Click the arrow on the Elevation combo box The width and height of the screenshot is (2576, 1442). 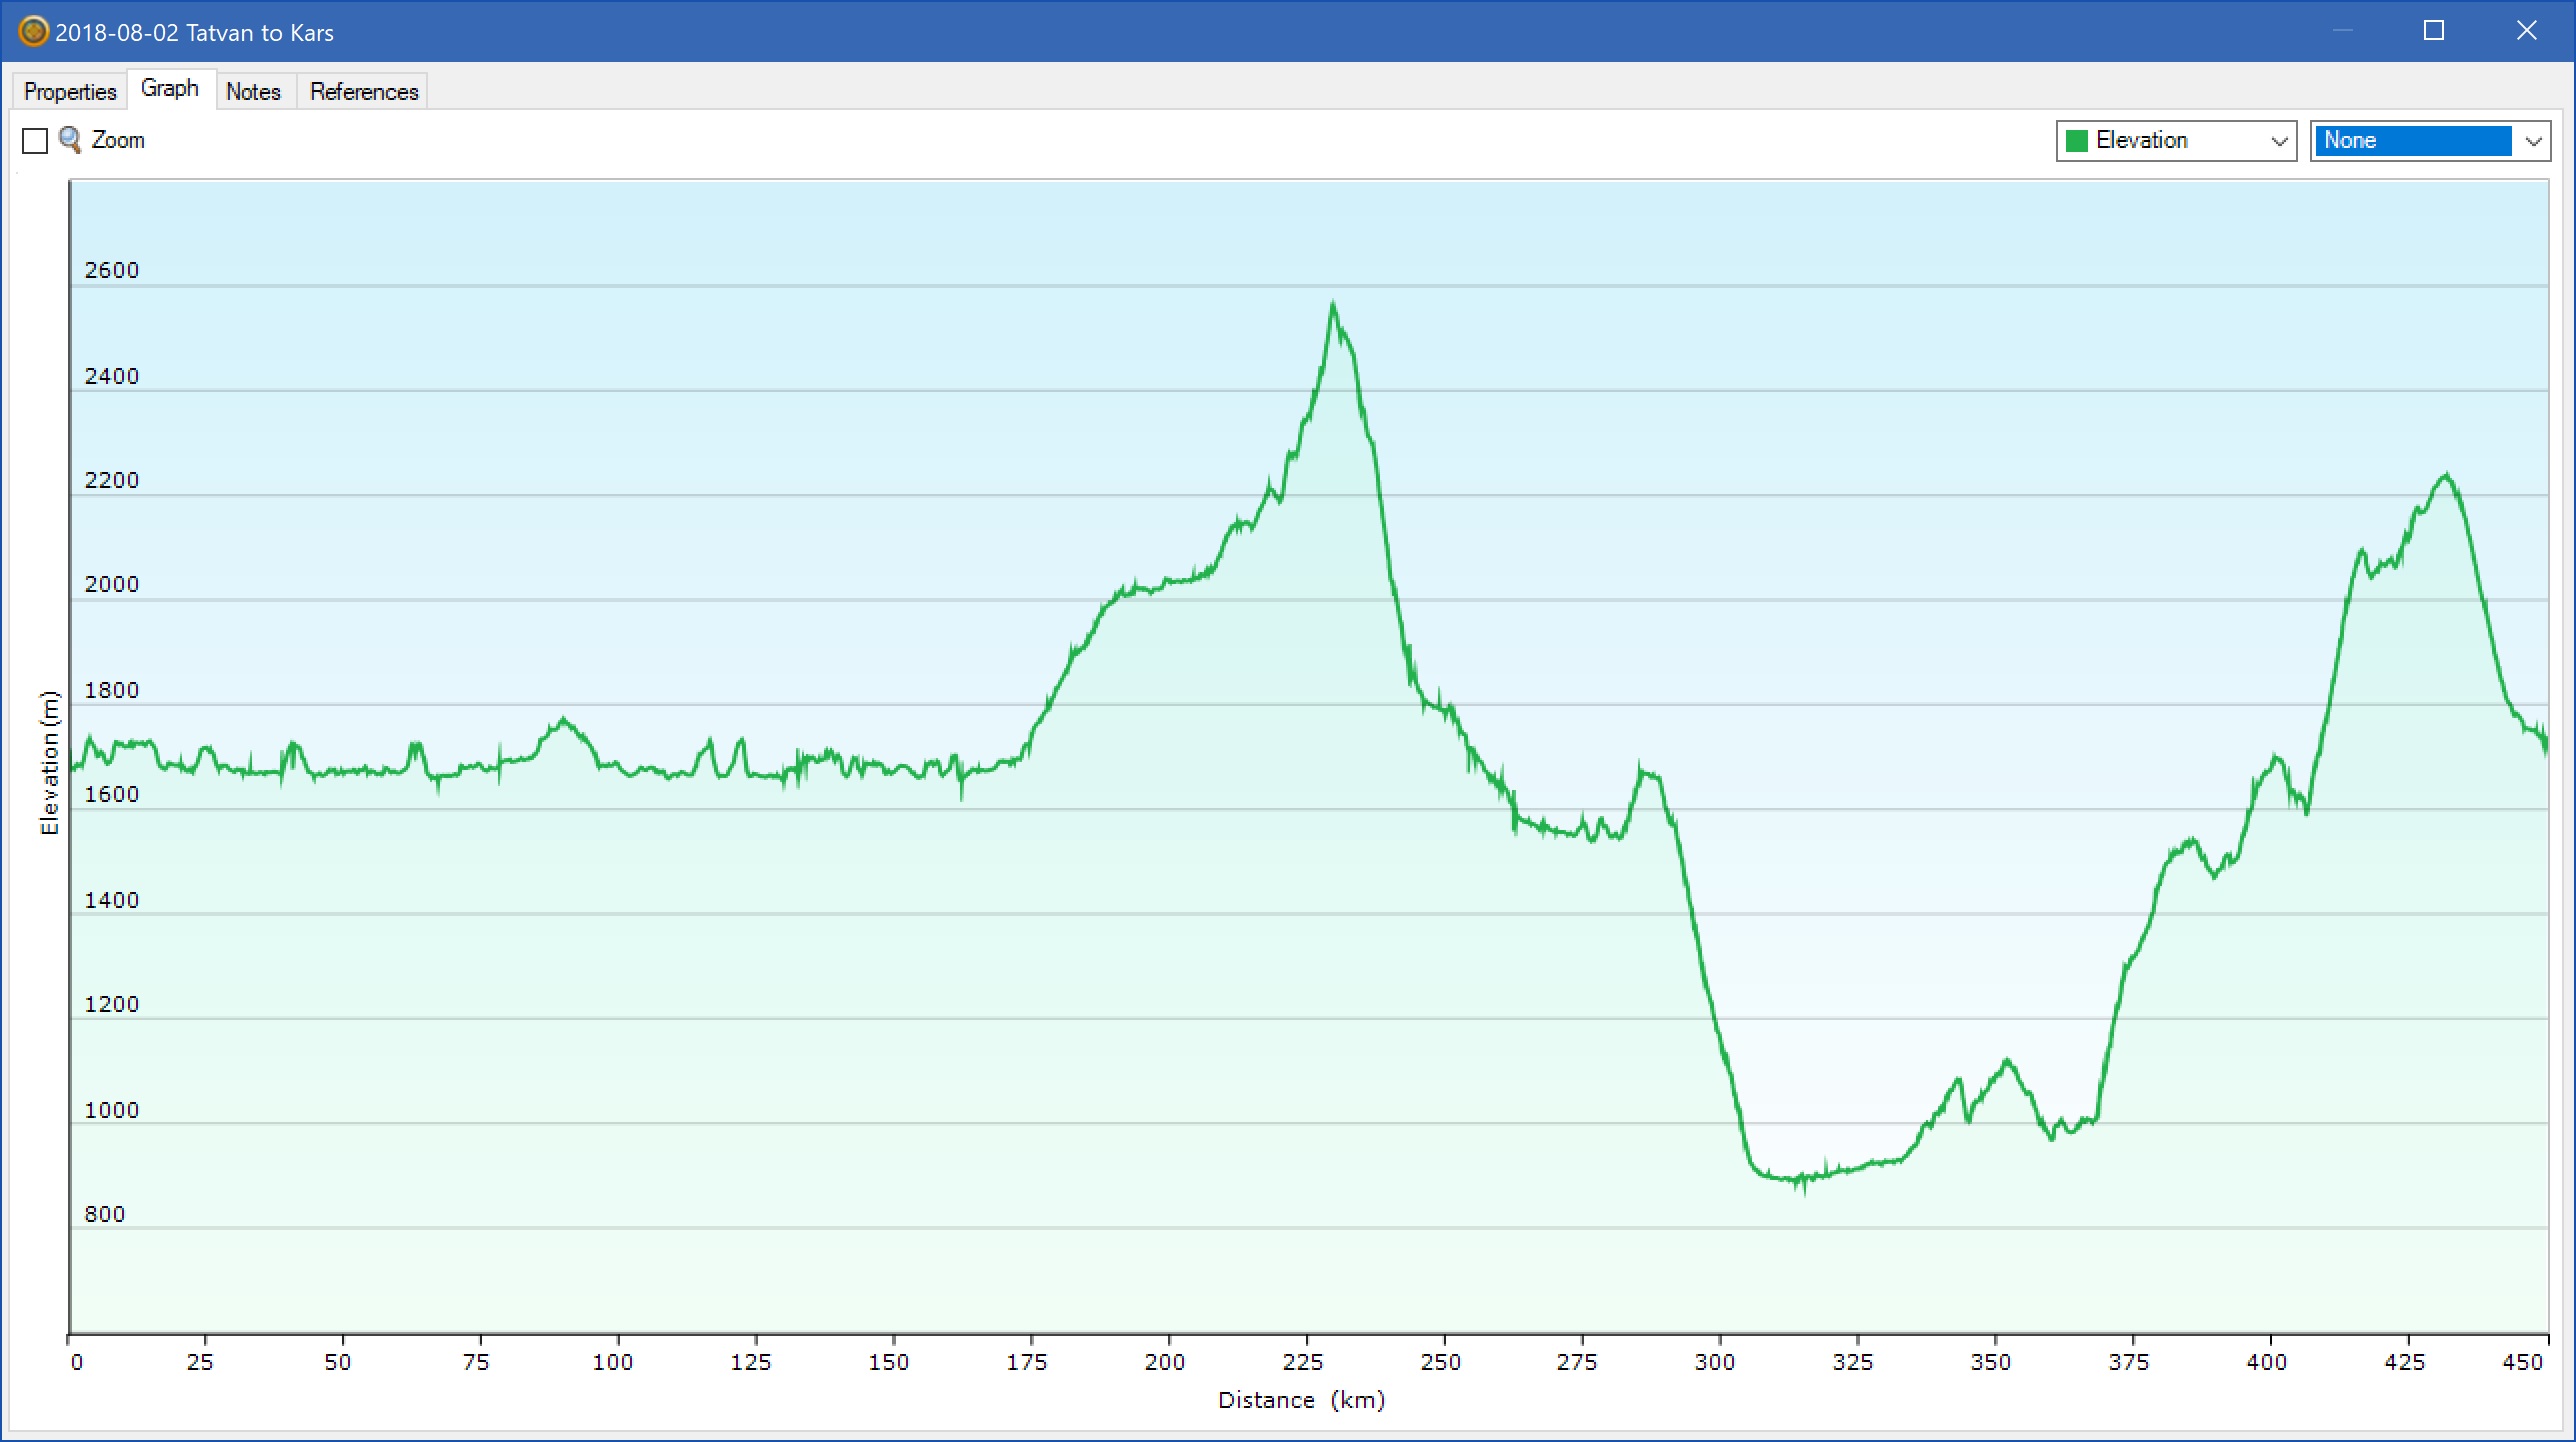pos(2279,141)
